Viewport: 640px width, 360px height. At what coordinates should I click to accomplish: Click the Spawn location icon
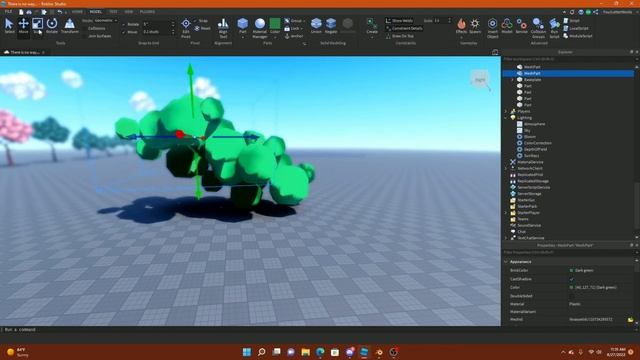coord(475,26)
